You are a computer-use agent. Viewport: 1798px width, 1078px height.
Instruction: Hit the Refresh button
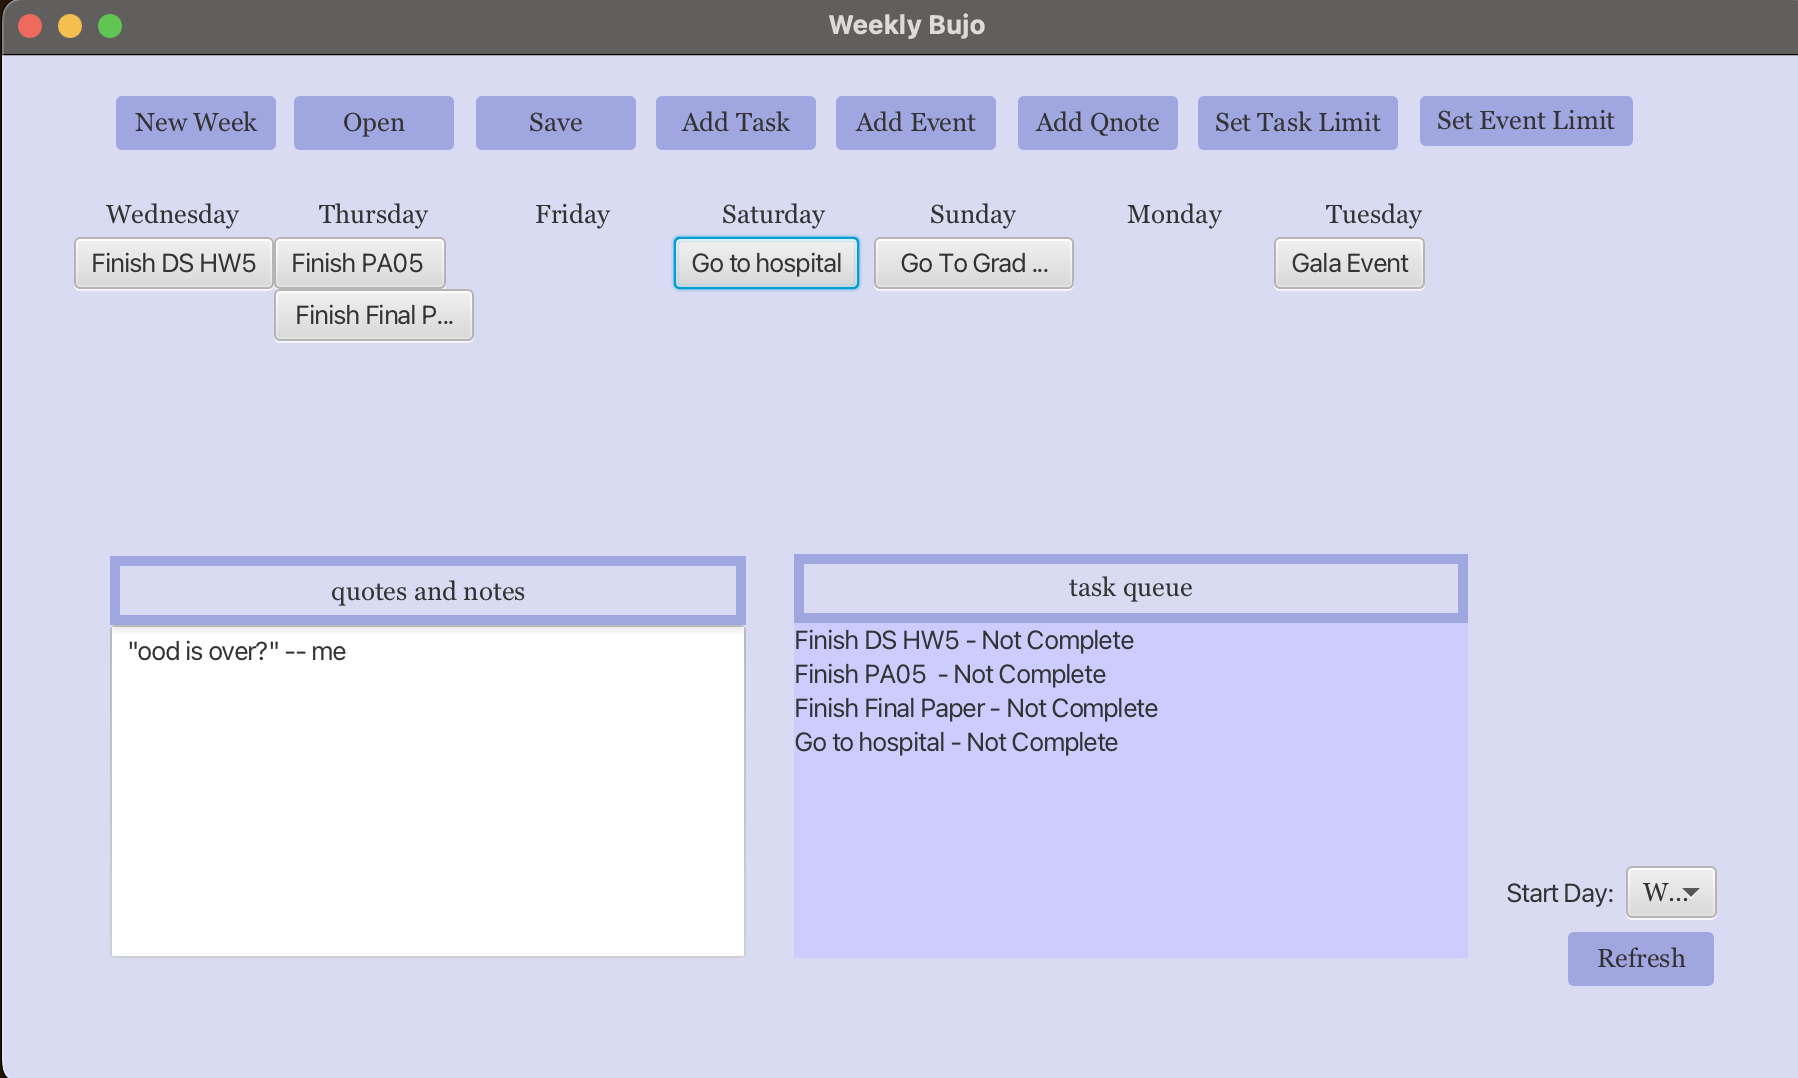tap(1640, 958)
